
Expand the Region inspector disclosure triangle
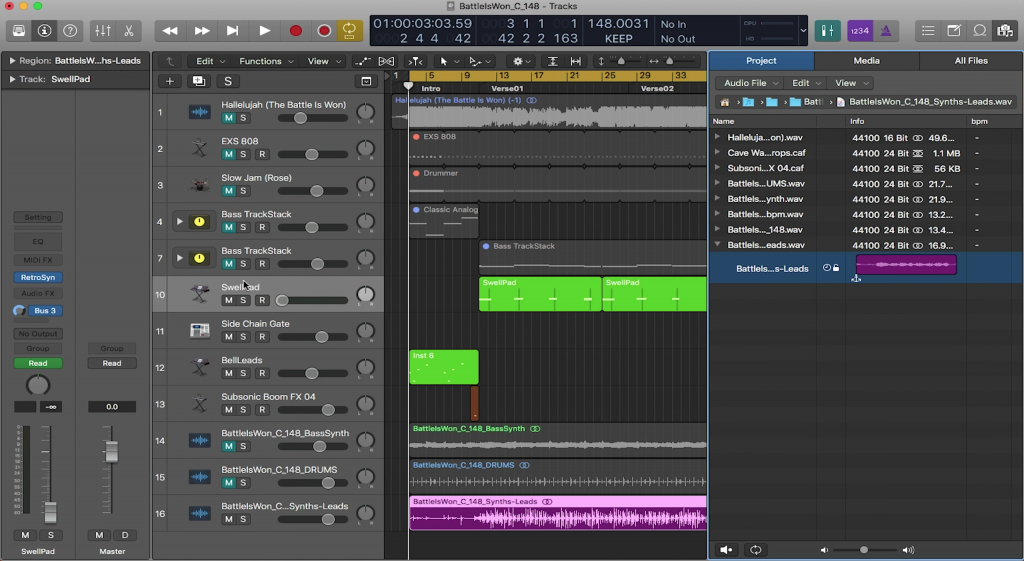[x=12, y=61]
